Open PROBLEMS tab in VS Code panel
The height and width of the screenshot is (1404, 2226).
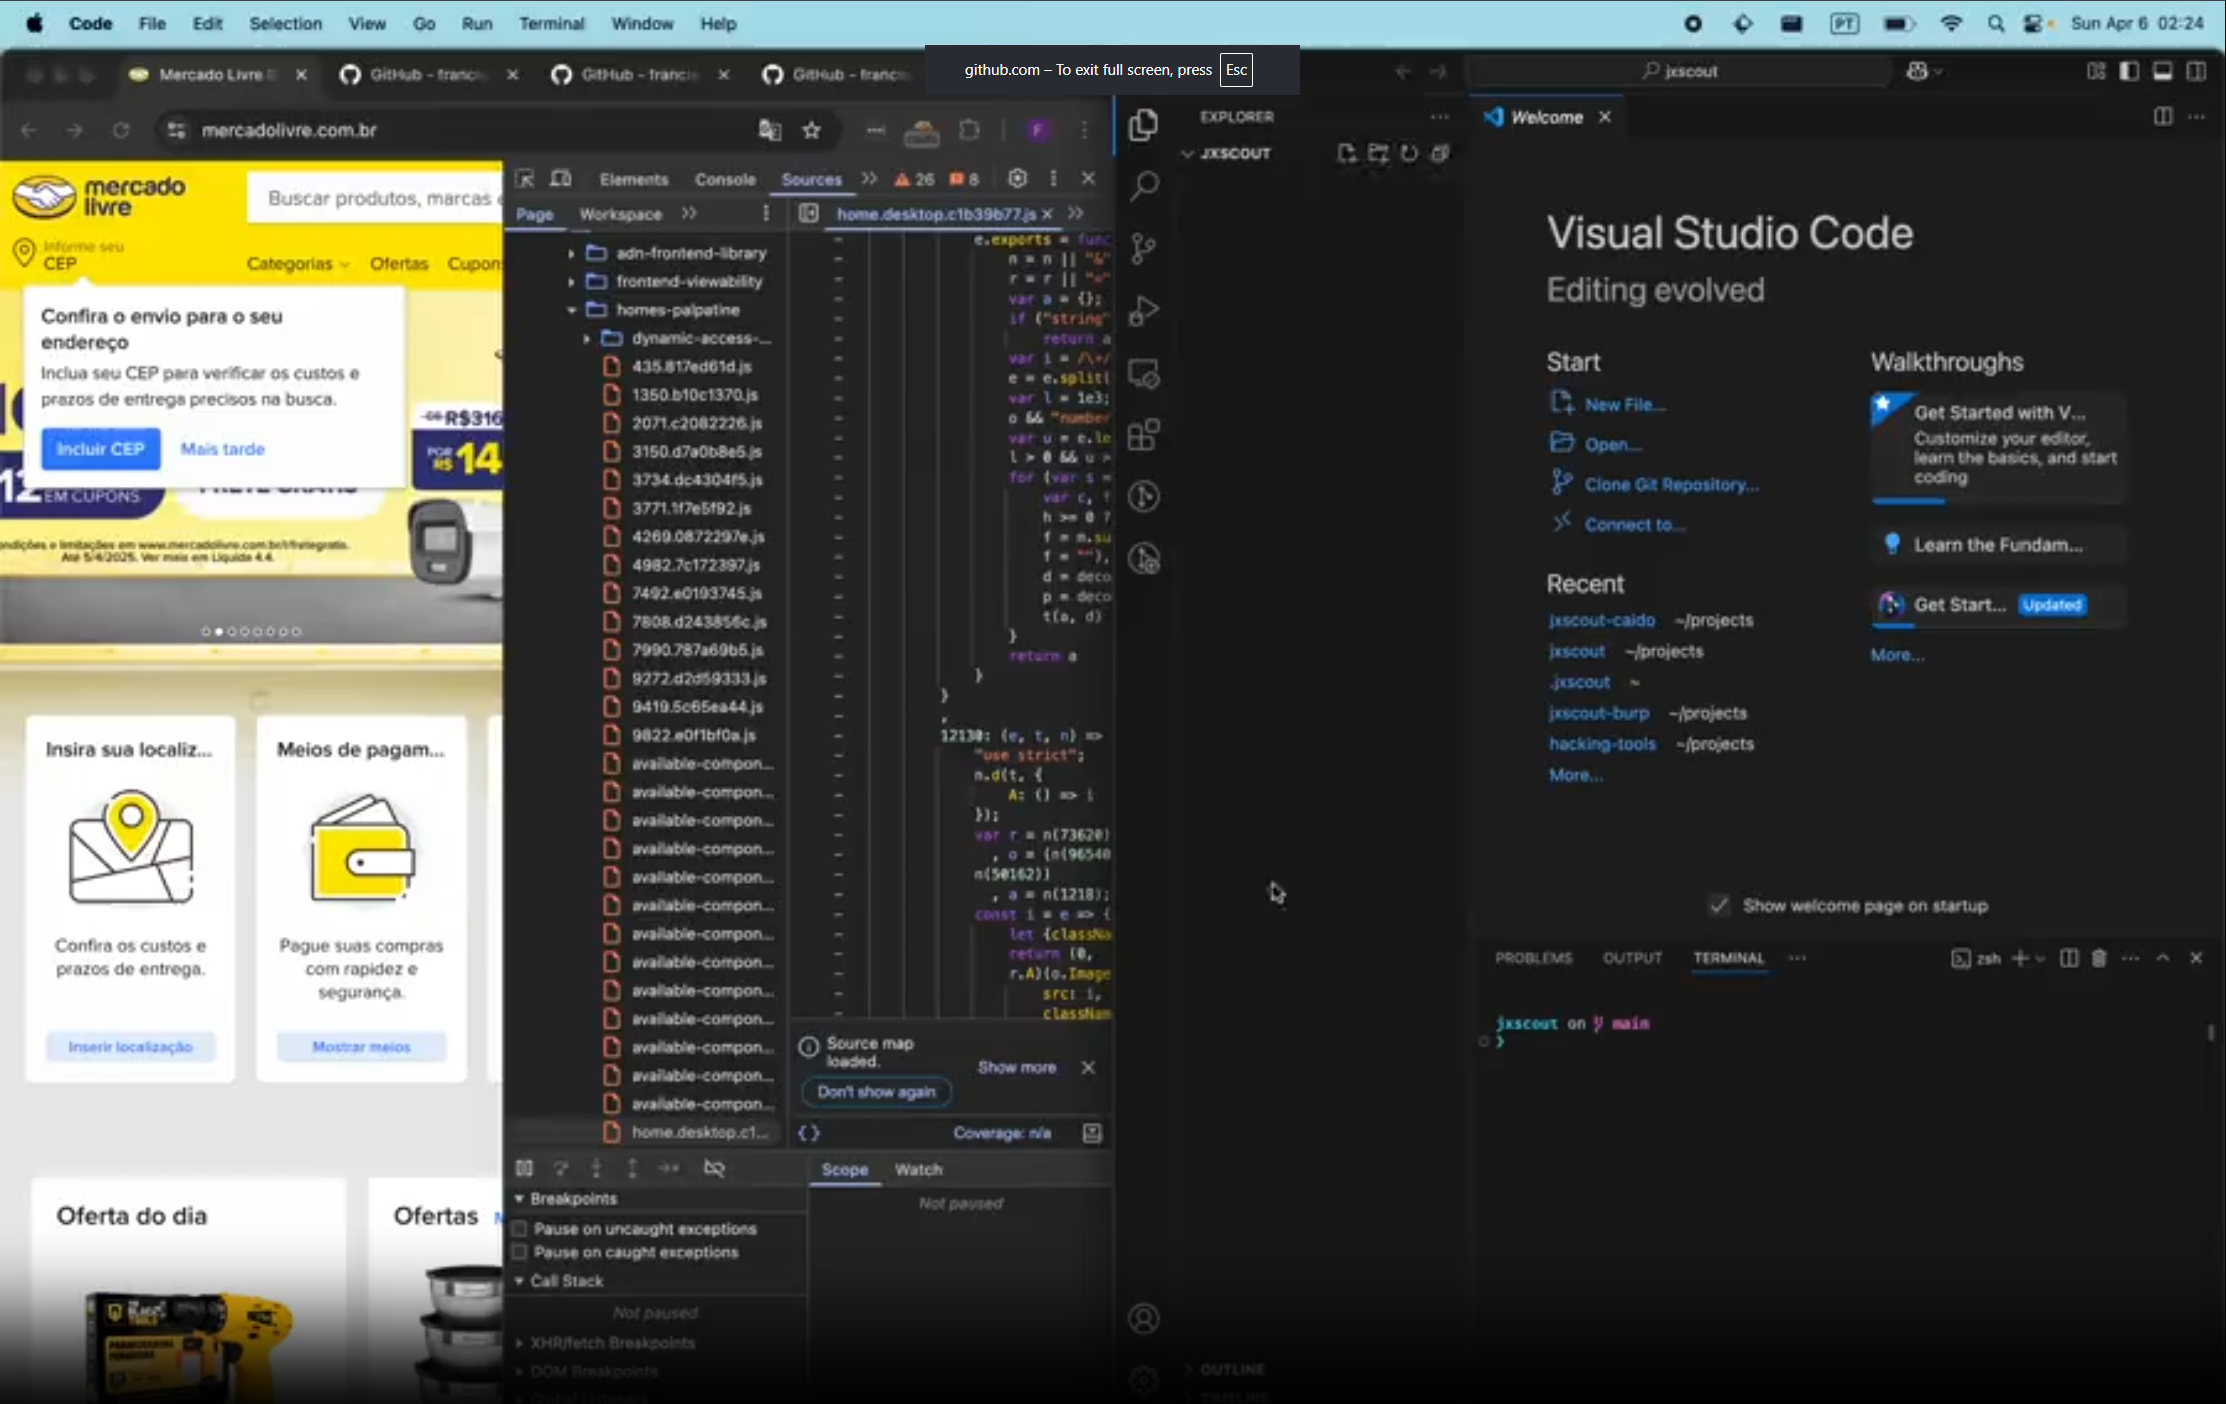click(1533, 958)
